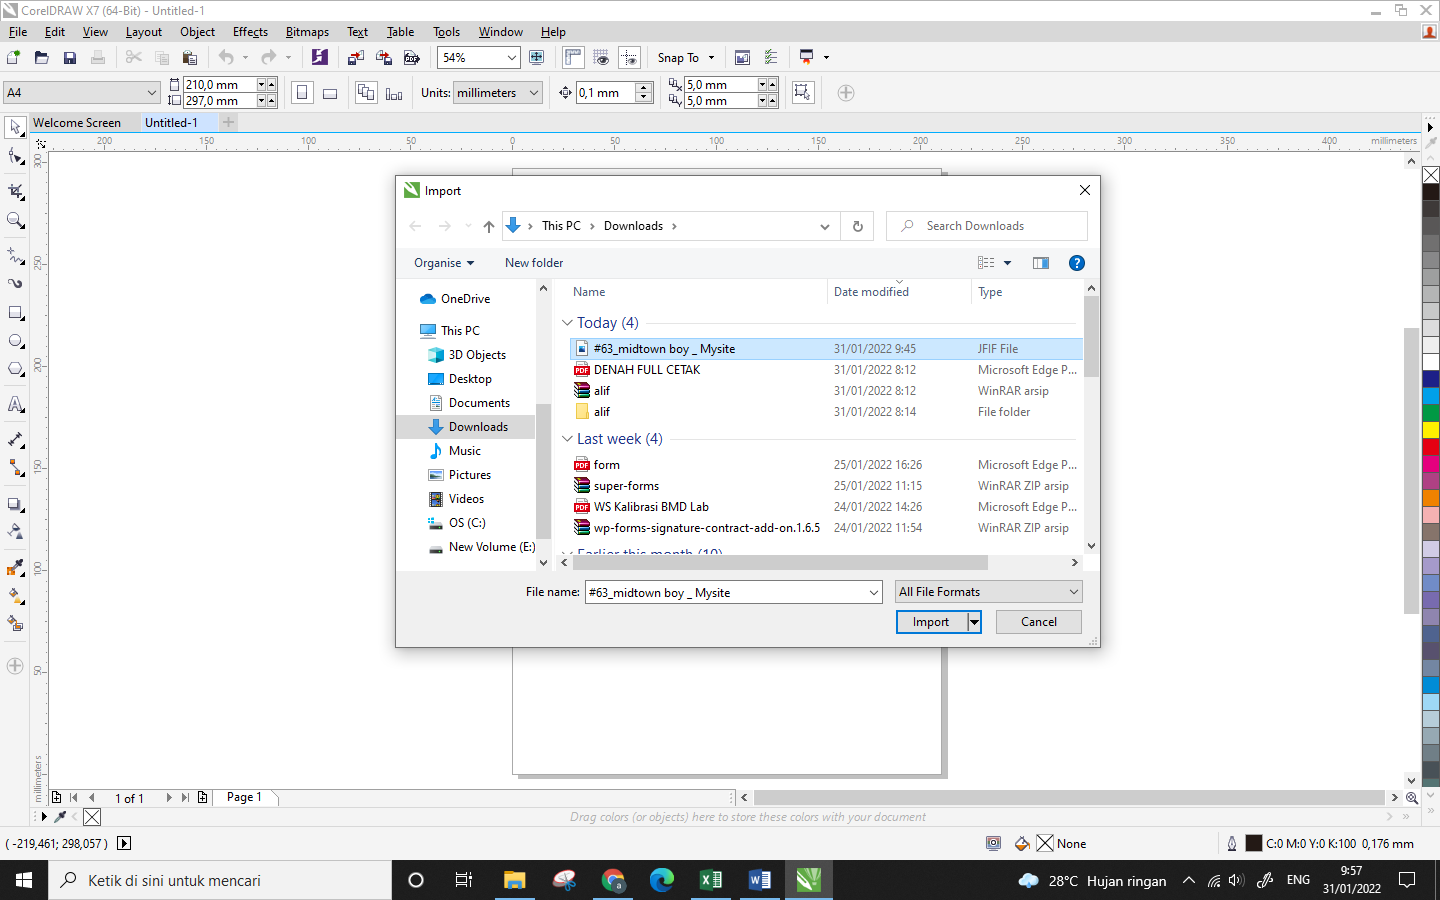Collapse the Today (4) file group
Screen dimensions: 1440x900
point(567,323)
